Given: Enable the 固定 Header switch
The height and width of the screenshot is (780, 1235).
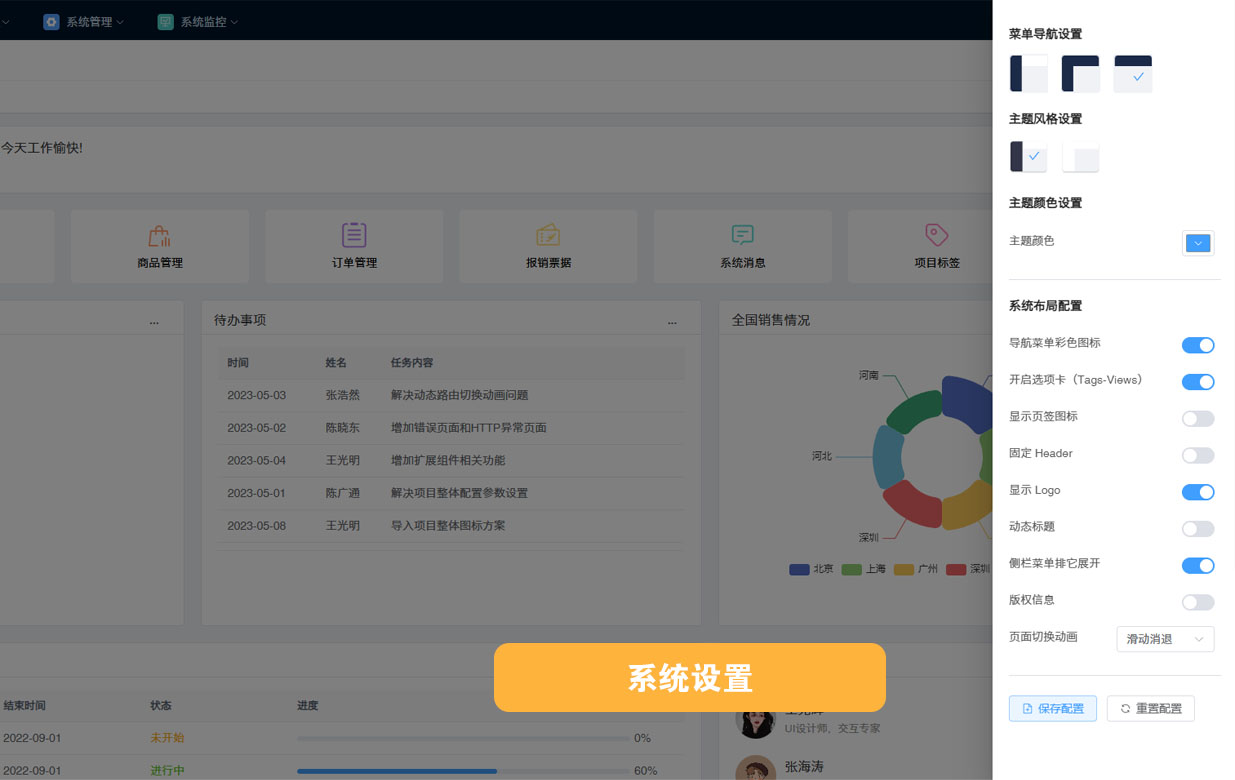Looking at the screenshot, I should point(1198,455).
